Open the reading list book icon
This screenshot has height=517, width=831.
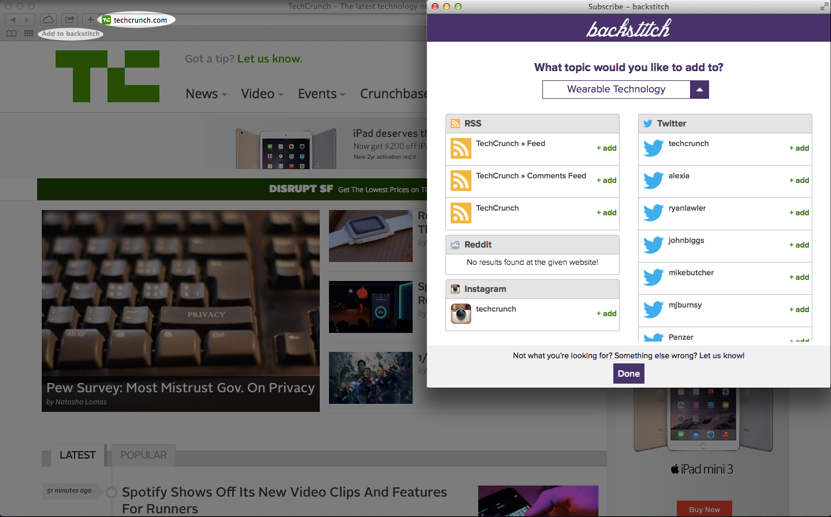coord(12,33)
